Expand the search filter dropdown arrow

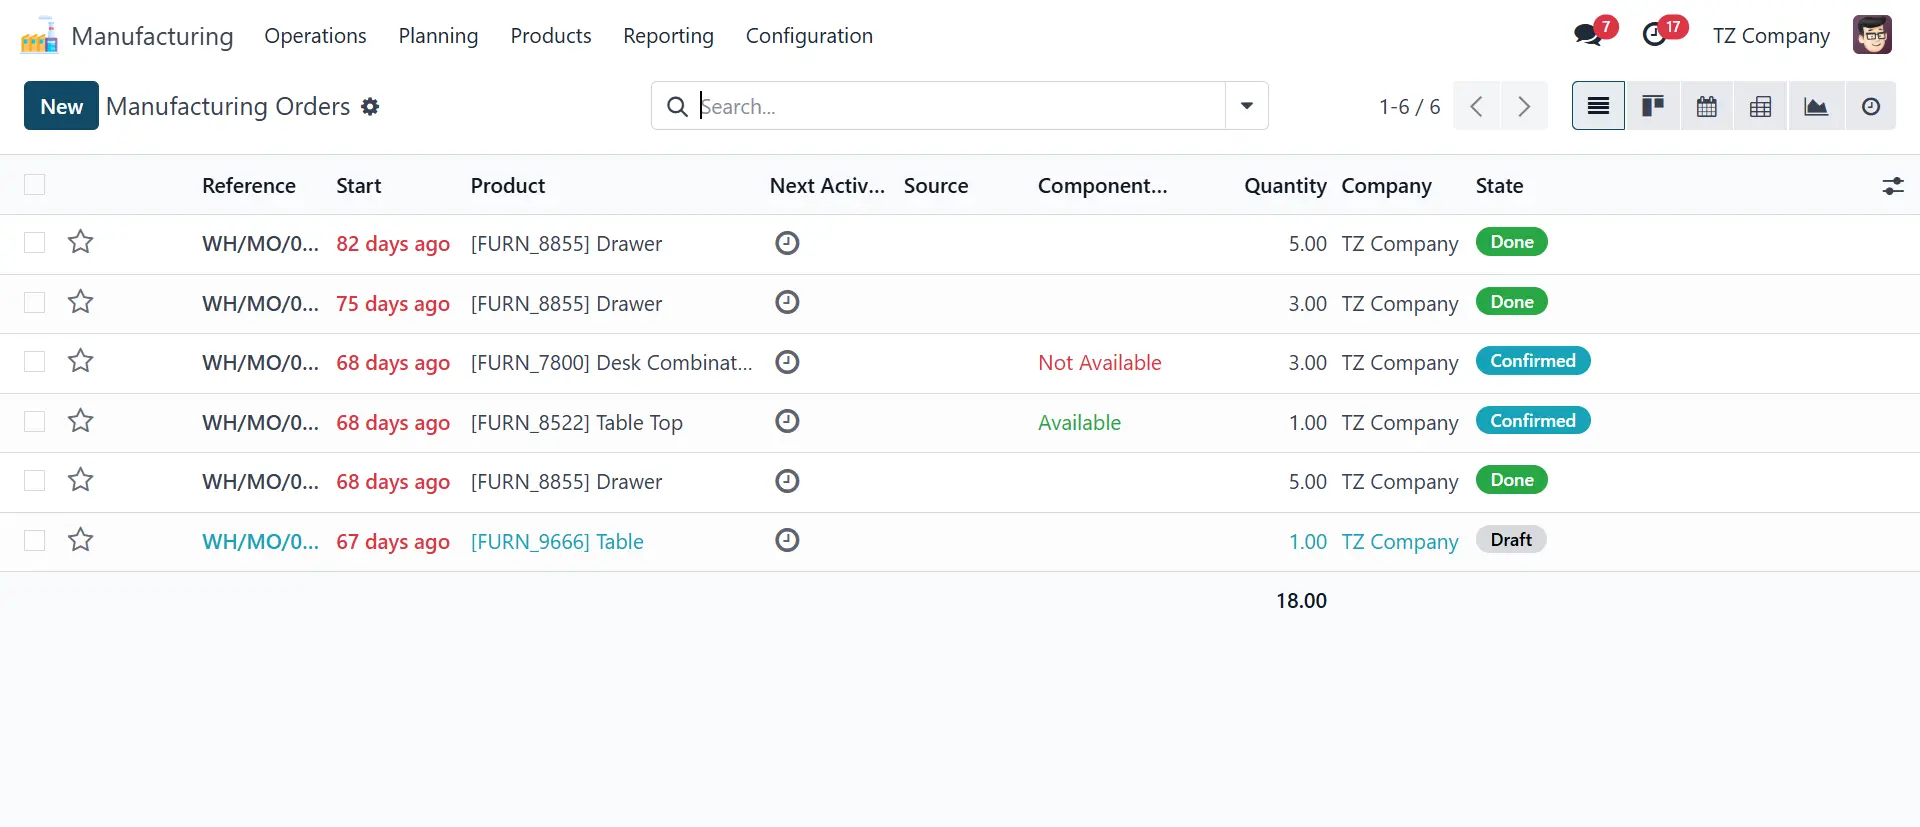[1246, 106]
